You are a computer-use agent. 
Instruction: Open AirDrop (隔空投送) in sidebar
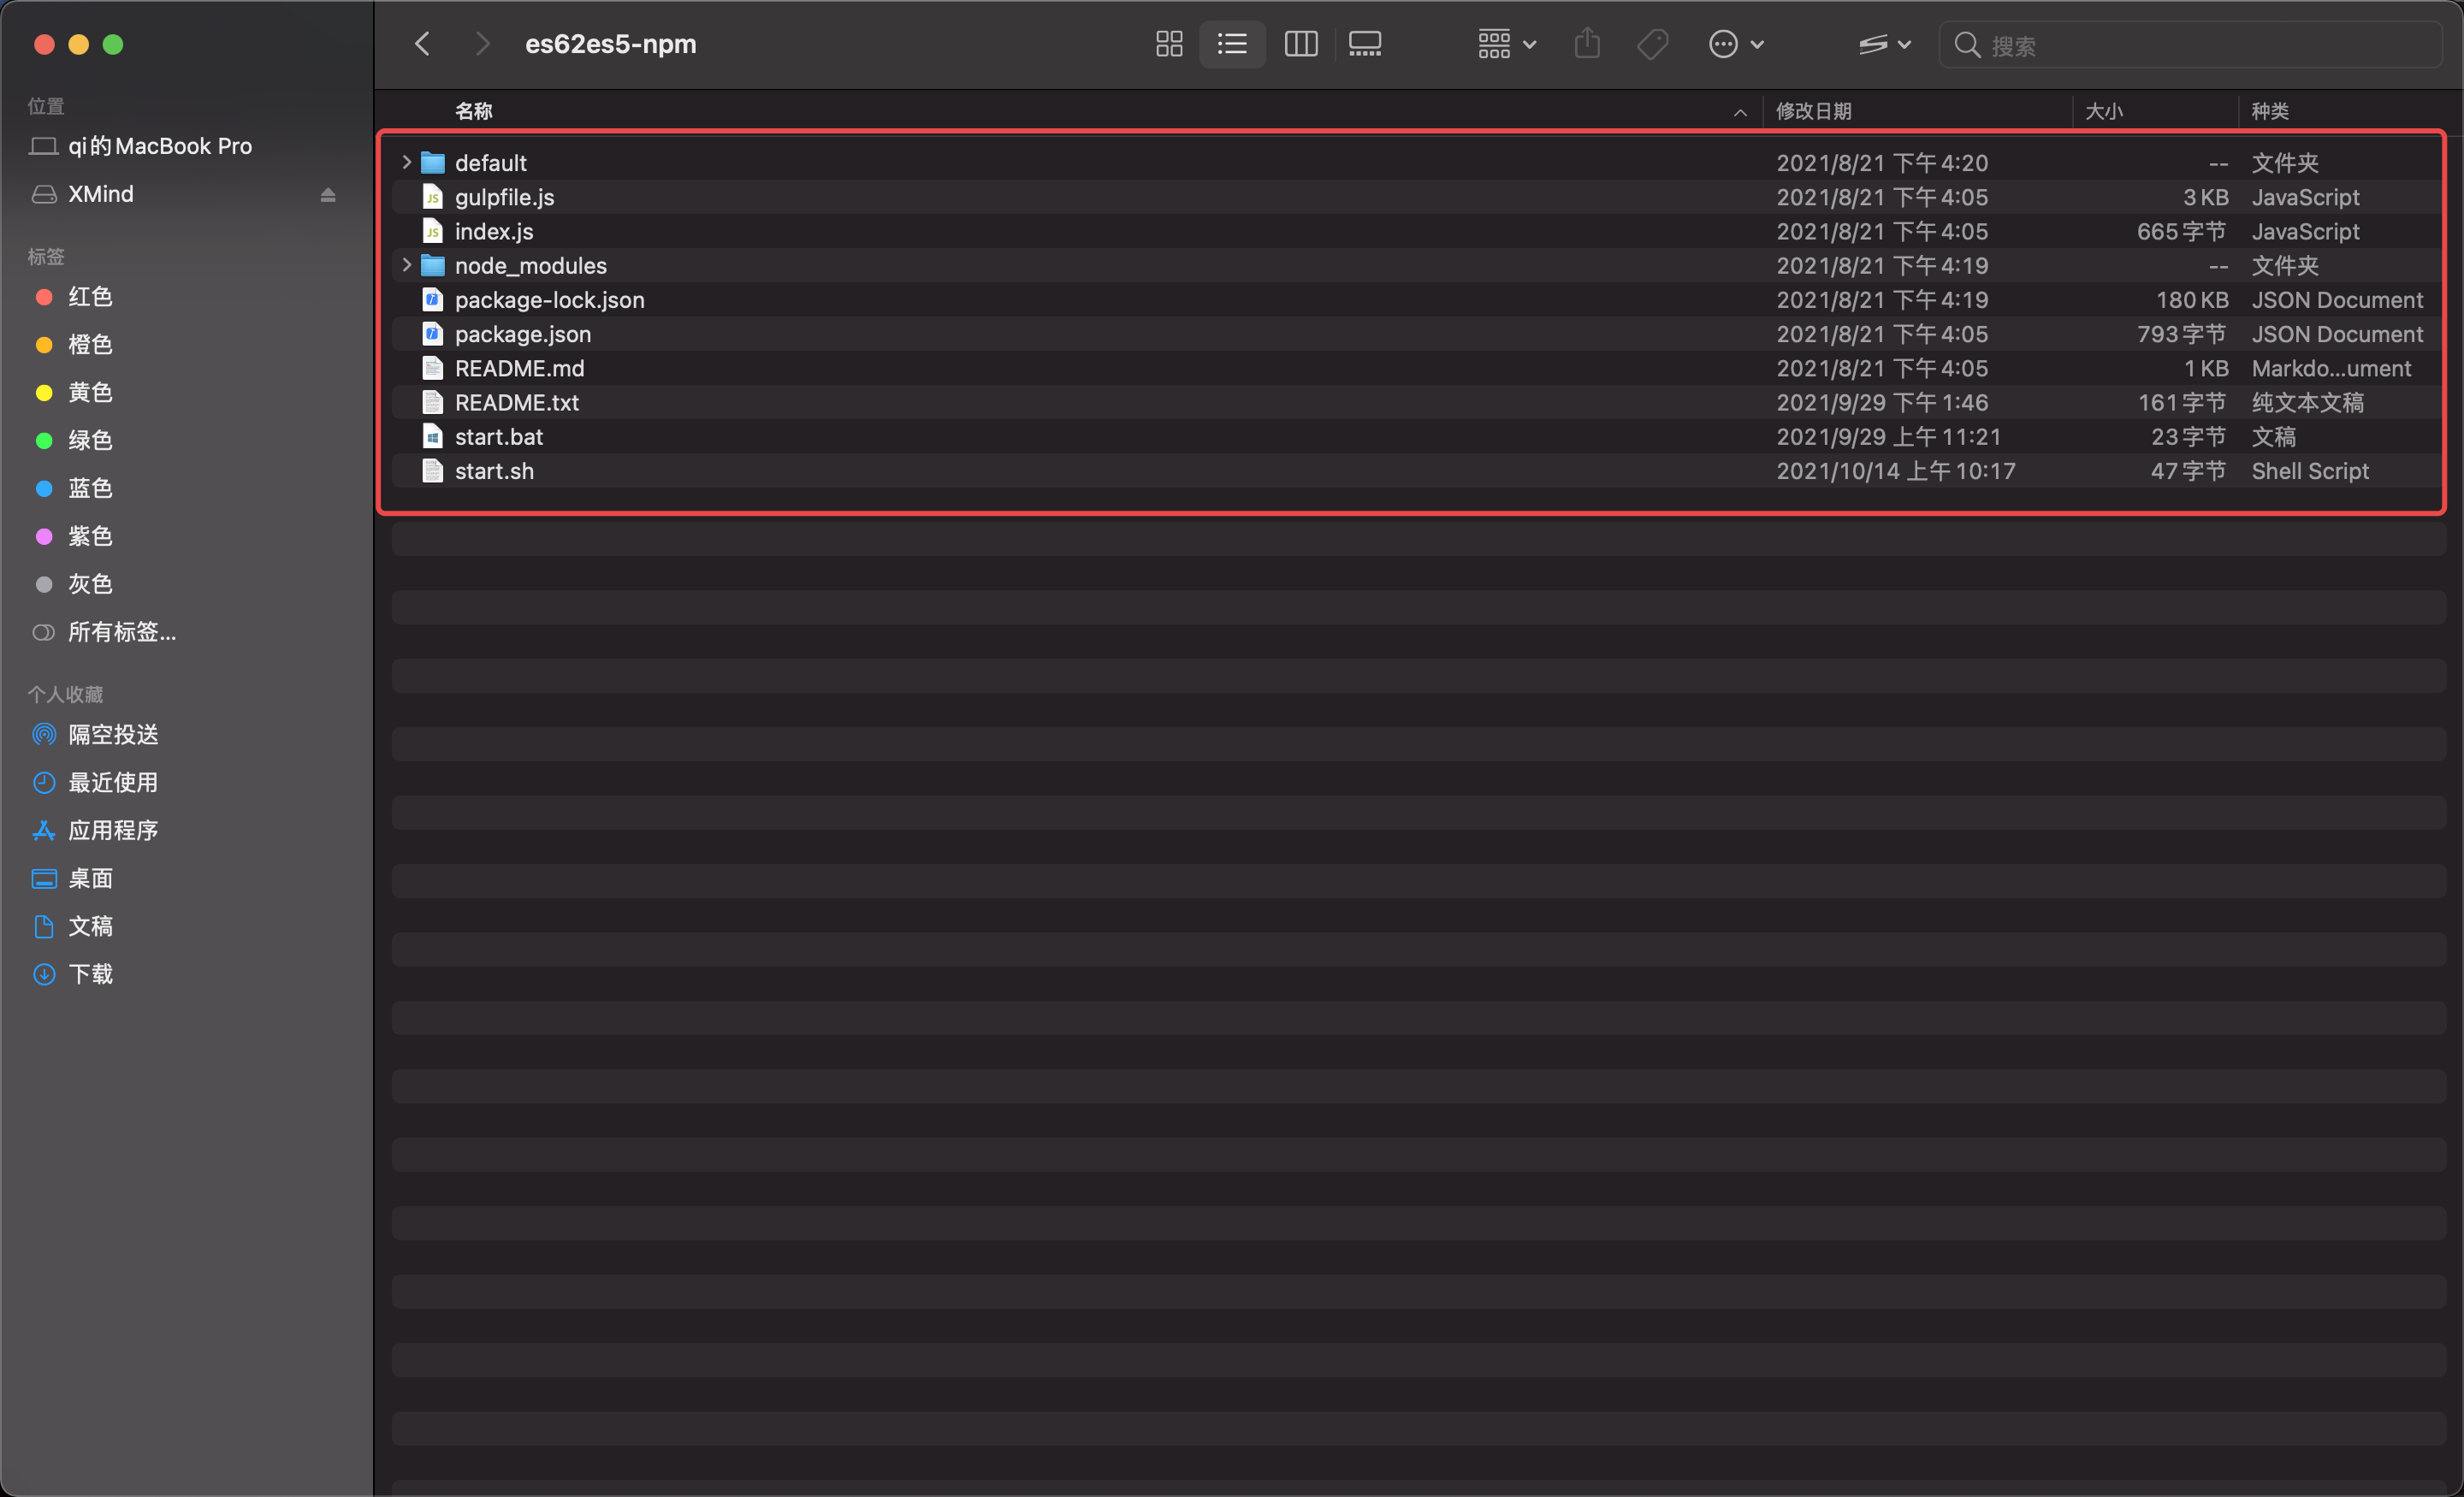click(x=113, y=734)
